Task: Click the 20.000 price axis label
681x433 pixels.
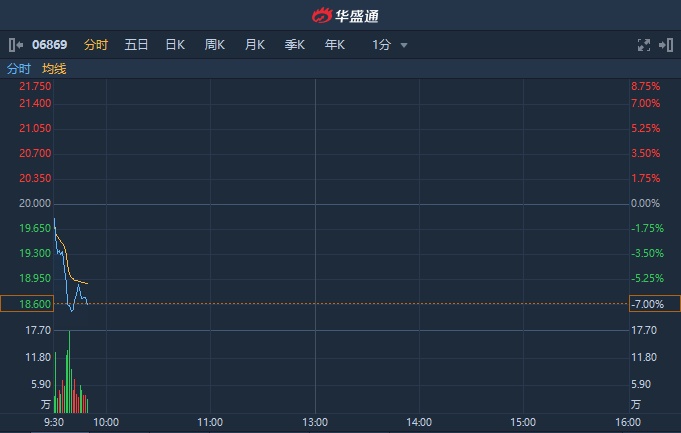Action: point(35,203)
